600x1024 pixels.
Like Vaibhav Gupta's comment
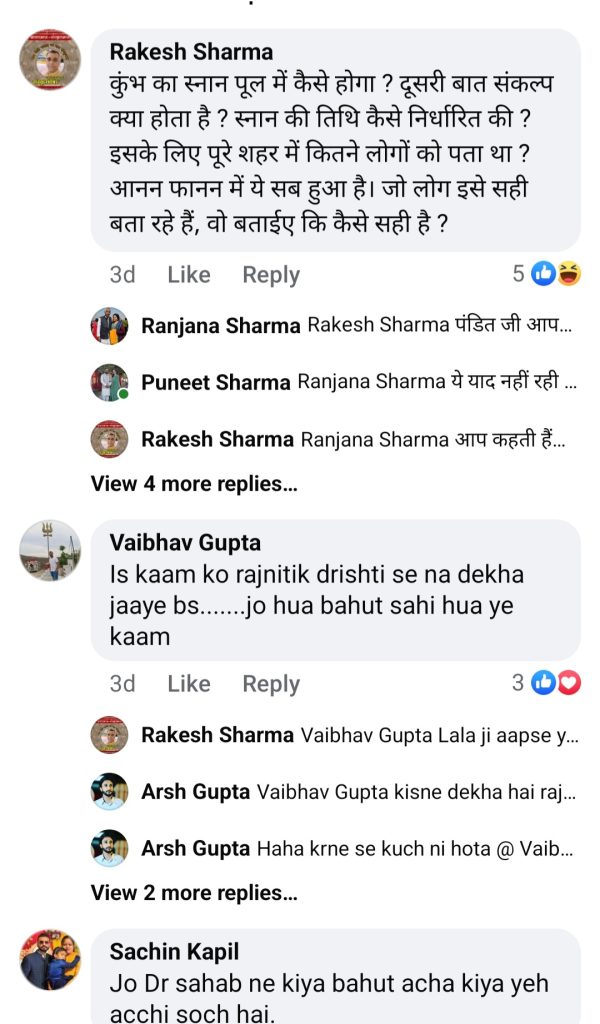[x=188, y=684]
